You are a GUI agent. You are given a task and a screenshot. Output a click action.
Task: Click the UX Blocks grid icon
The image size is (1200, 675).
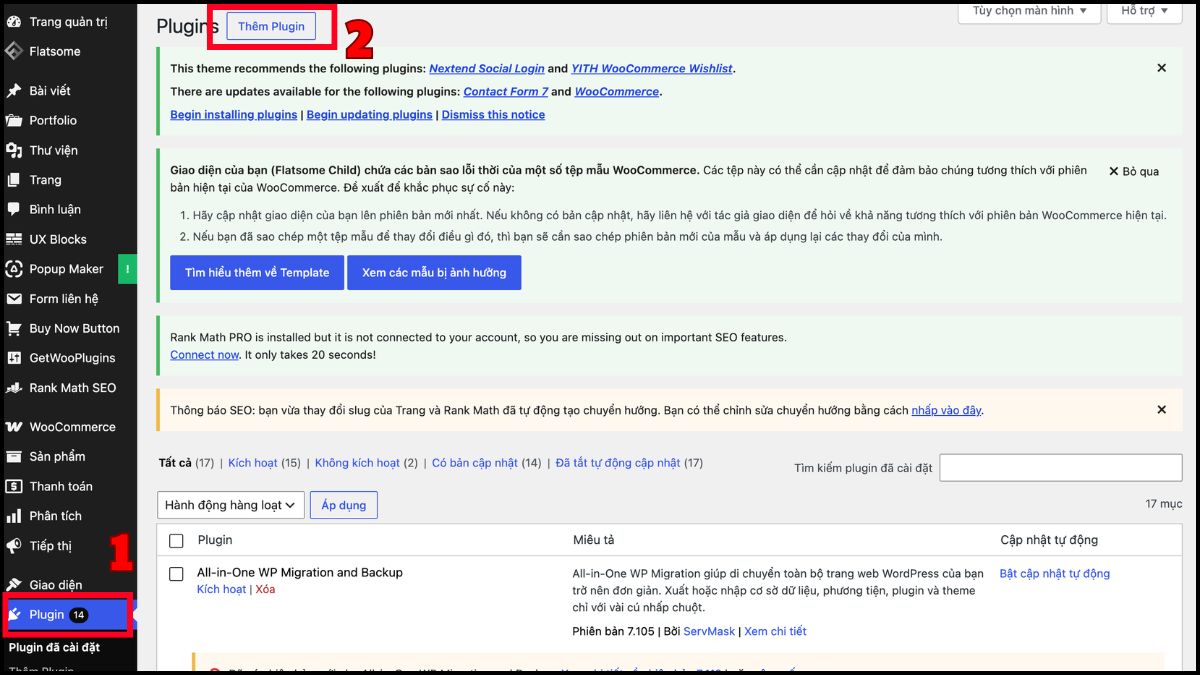click(x=14, y=239)
